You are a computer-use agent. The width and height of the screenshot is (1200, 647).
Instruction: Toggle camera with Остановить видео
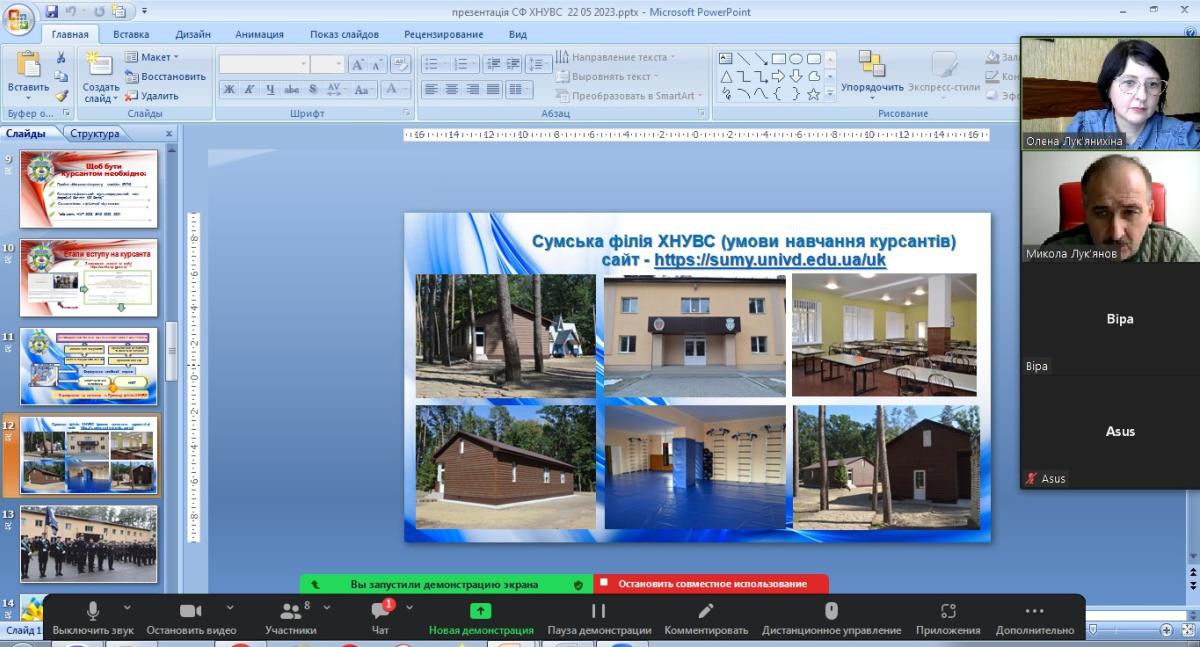click(191, 615)
